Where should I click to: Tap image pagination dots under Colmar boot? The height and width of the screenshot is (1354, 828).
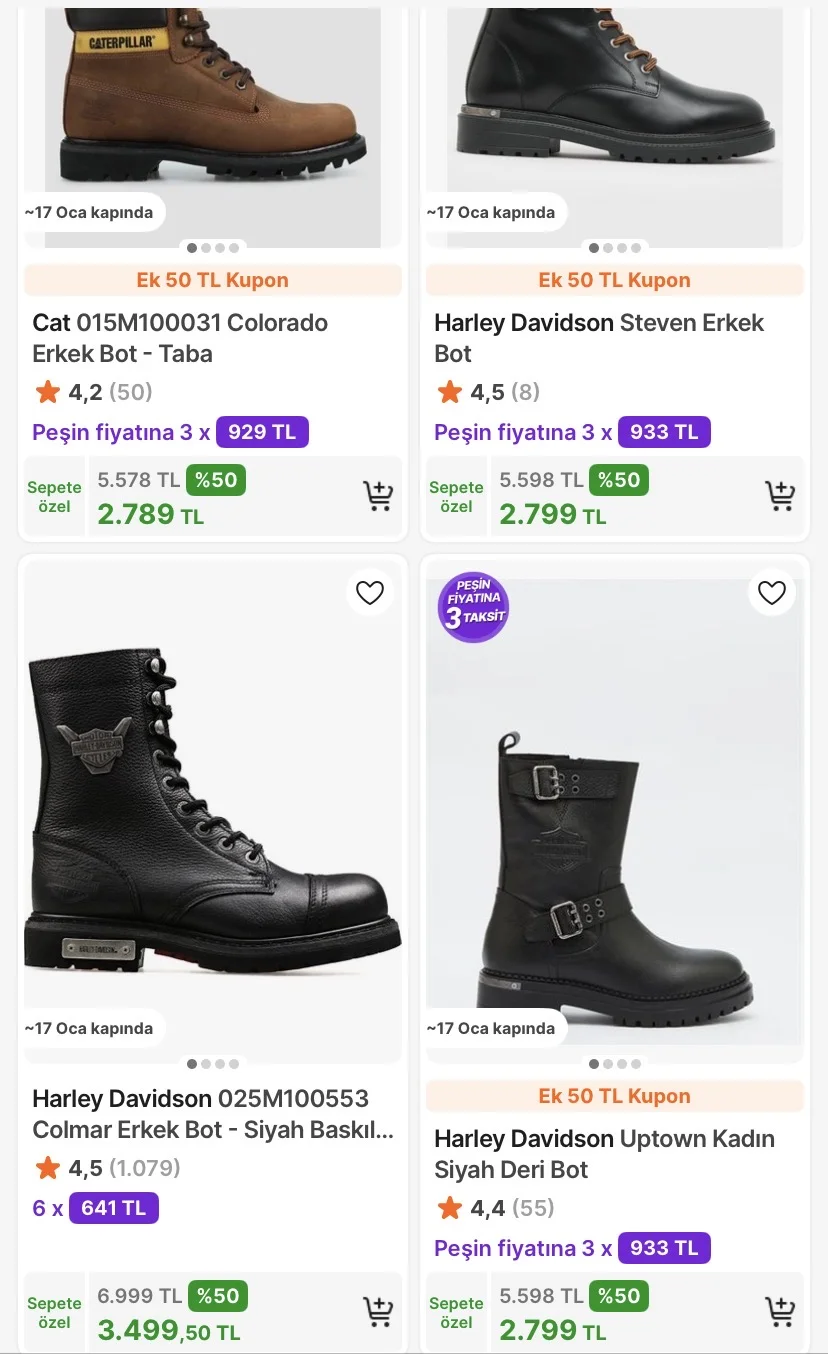[x=212, y=1064]
